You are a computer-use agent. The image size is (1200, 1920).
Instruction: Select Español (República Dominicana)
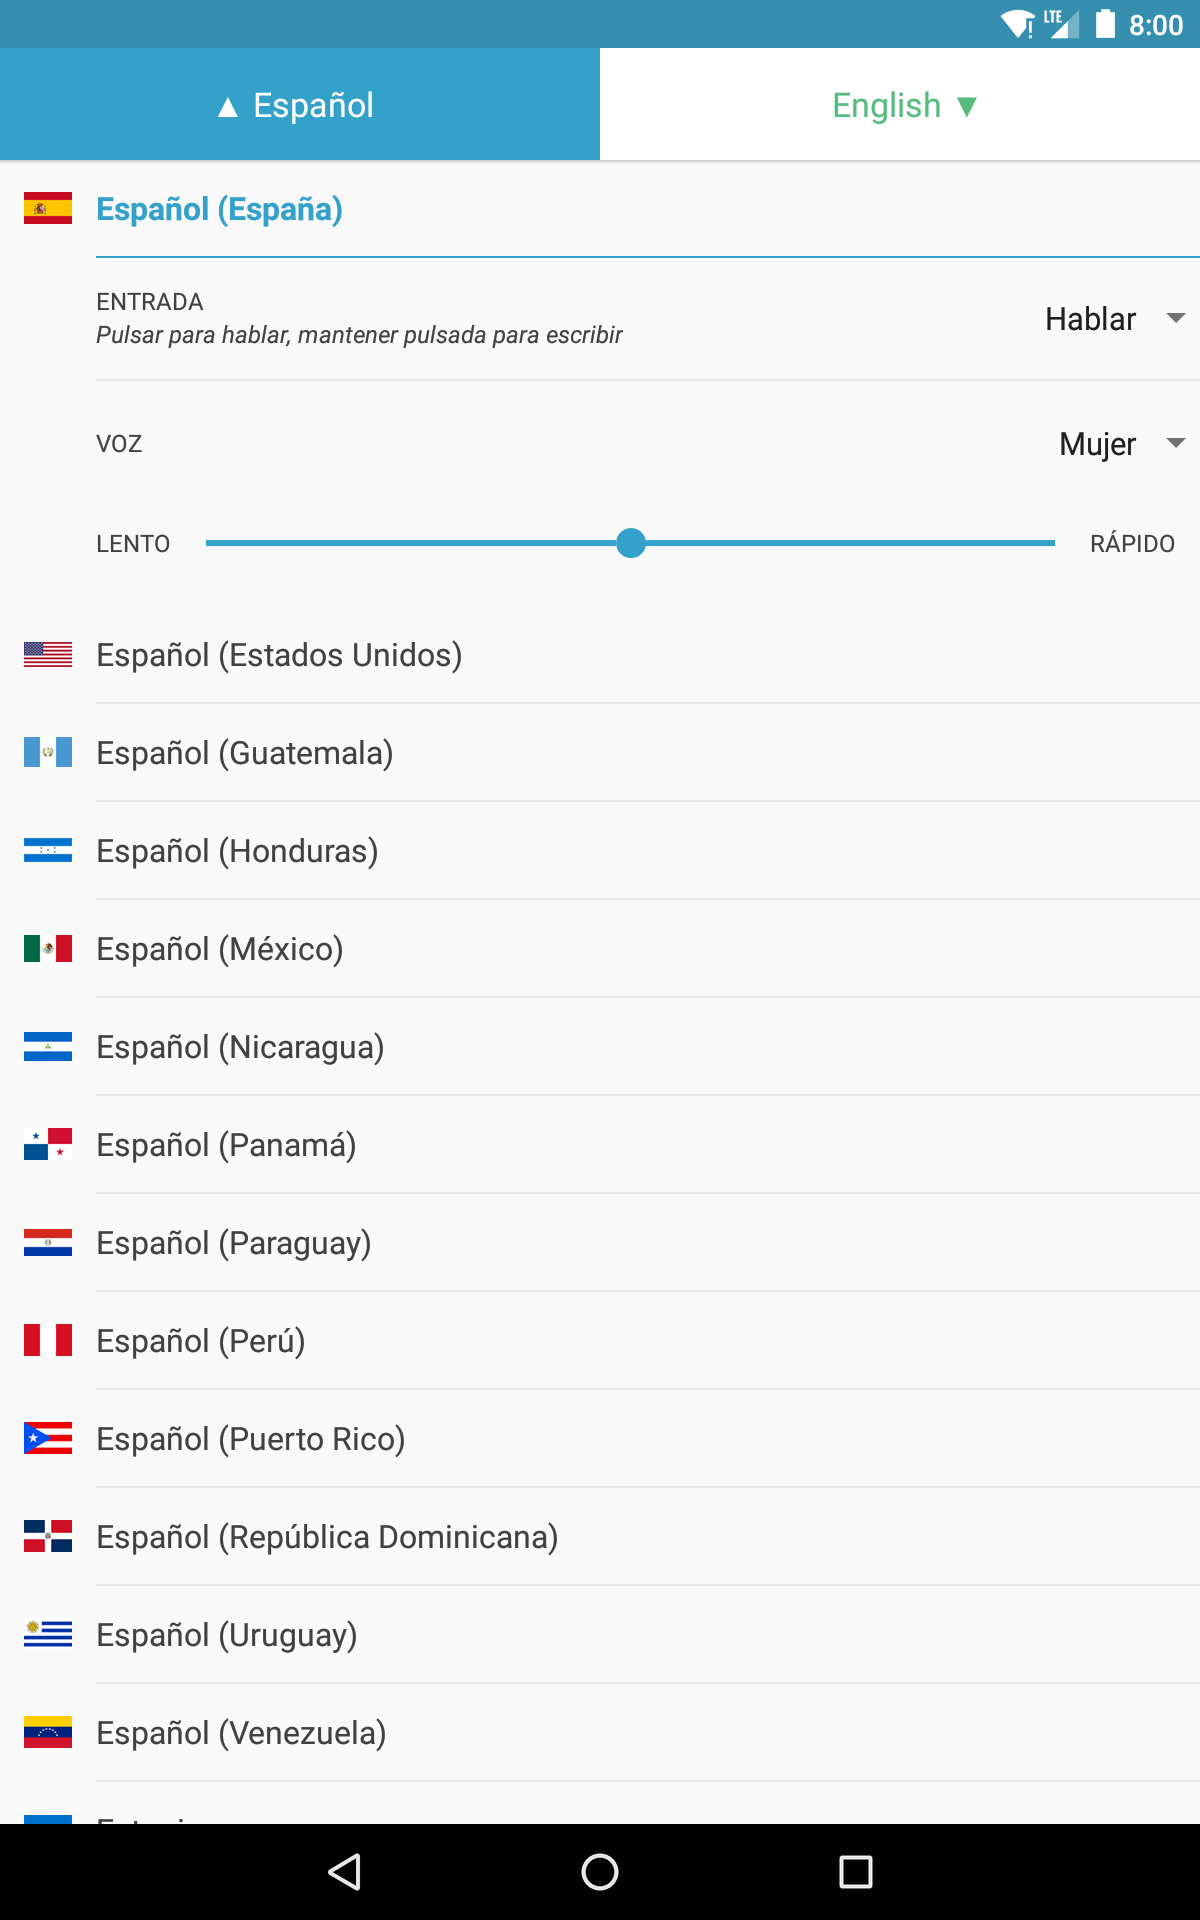(327, 1537)
